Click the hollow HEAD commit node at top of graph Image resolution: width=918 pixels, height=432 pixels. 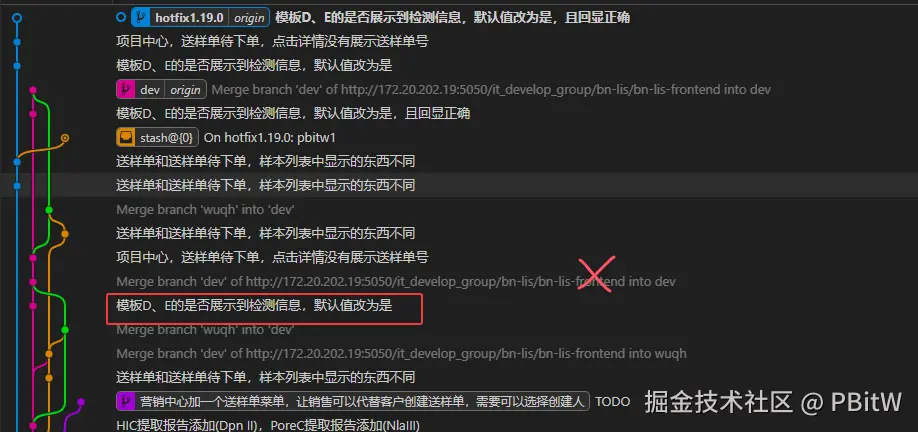tap(17, 18)
